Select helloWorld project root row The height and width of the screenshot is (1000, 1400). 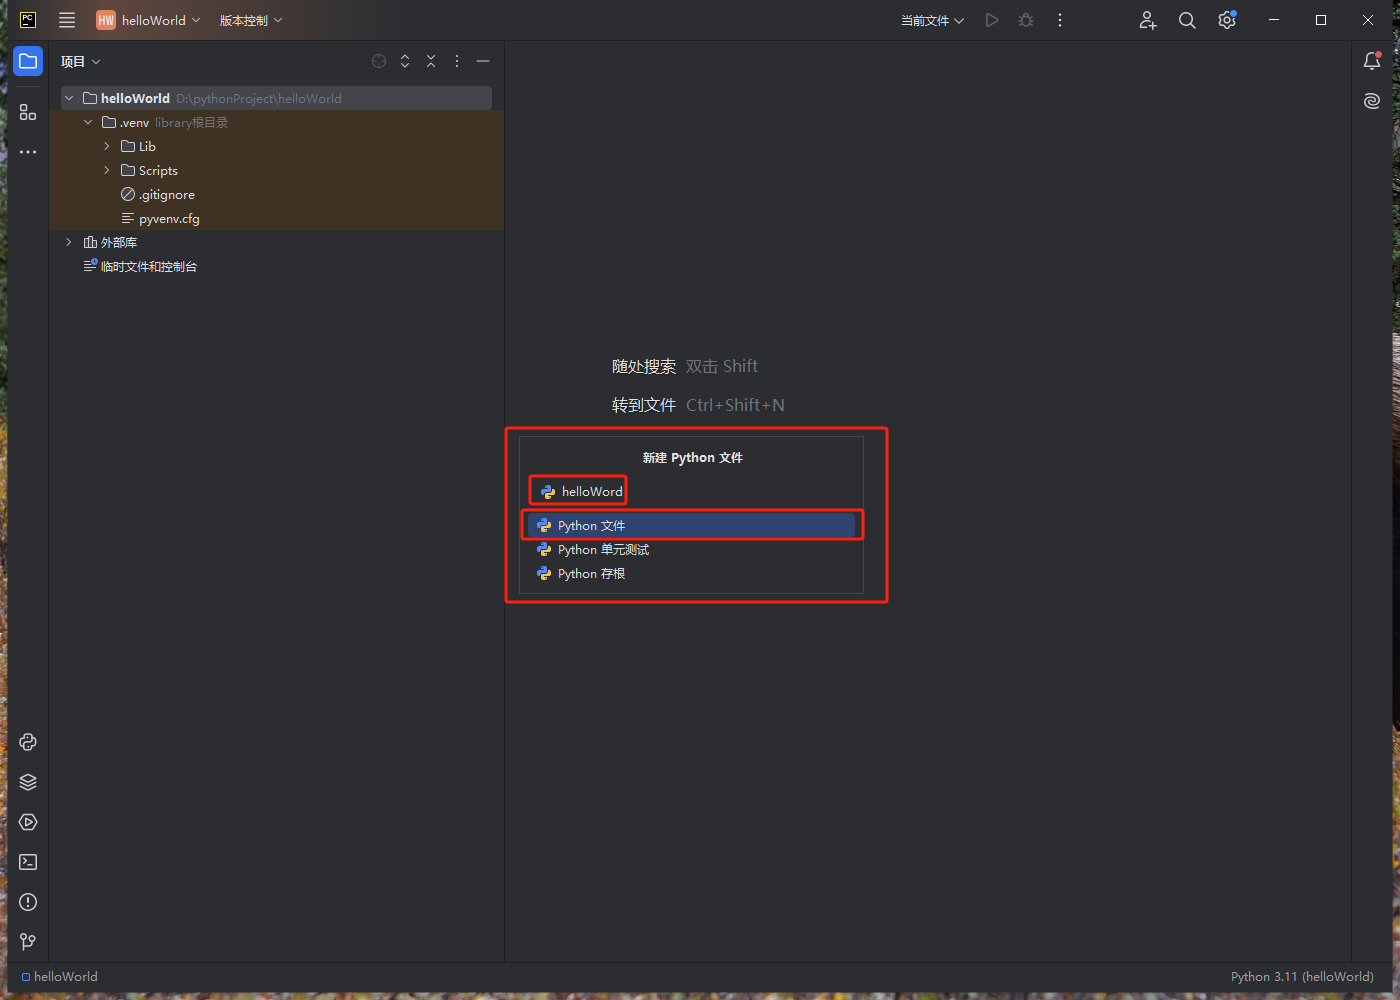276,98
